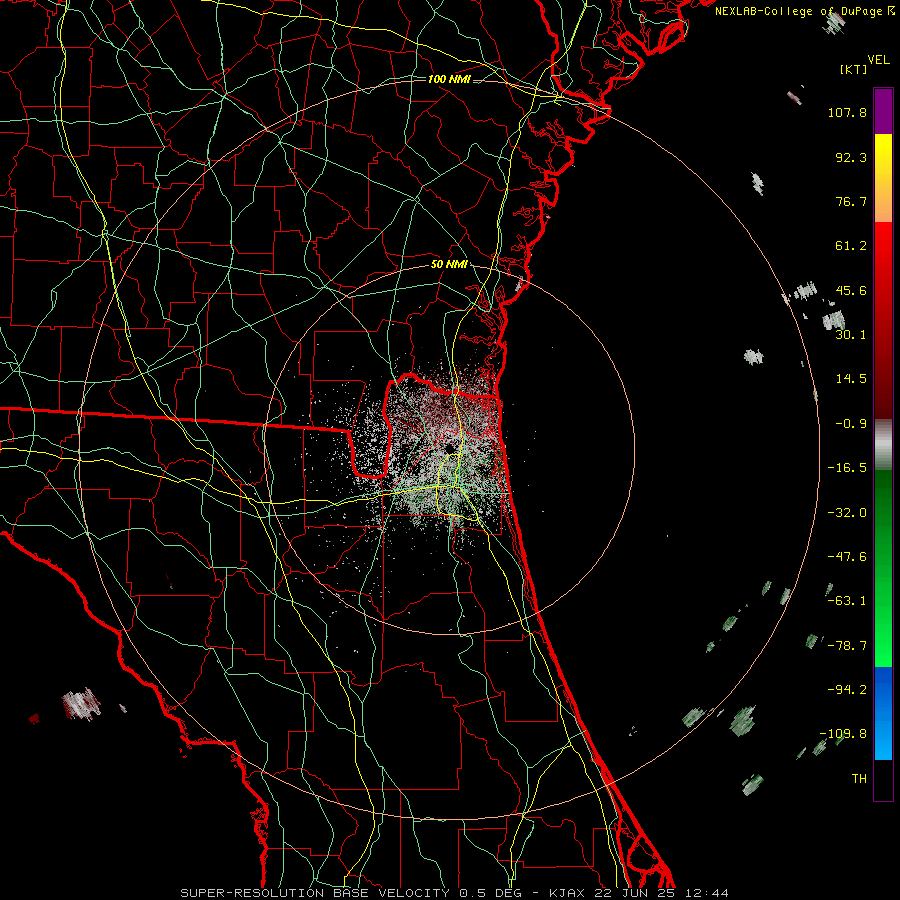The image size is (900, 900).
Task: Click the TH legend label
Action: click(859, 779)
